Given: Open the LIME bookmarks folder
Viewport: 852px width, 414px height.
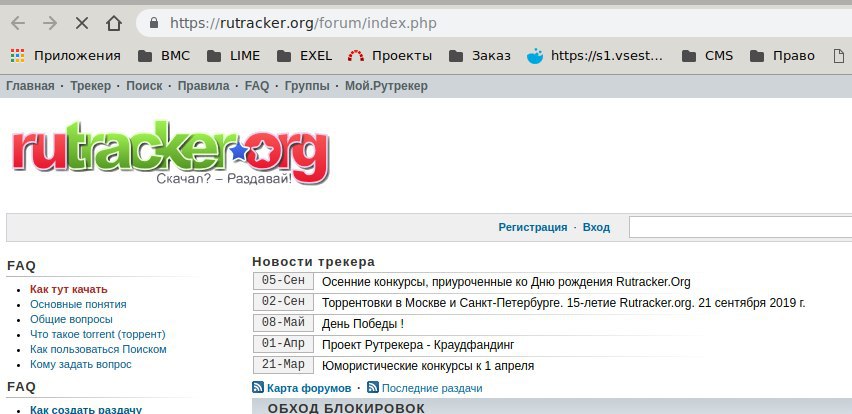Looking at the screenshot, I should click(234, 55).
